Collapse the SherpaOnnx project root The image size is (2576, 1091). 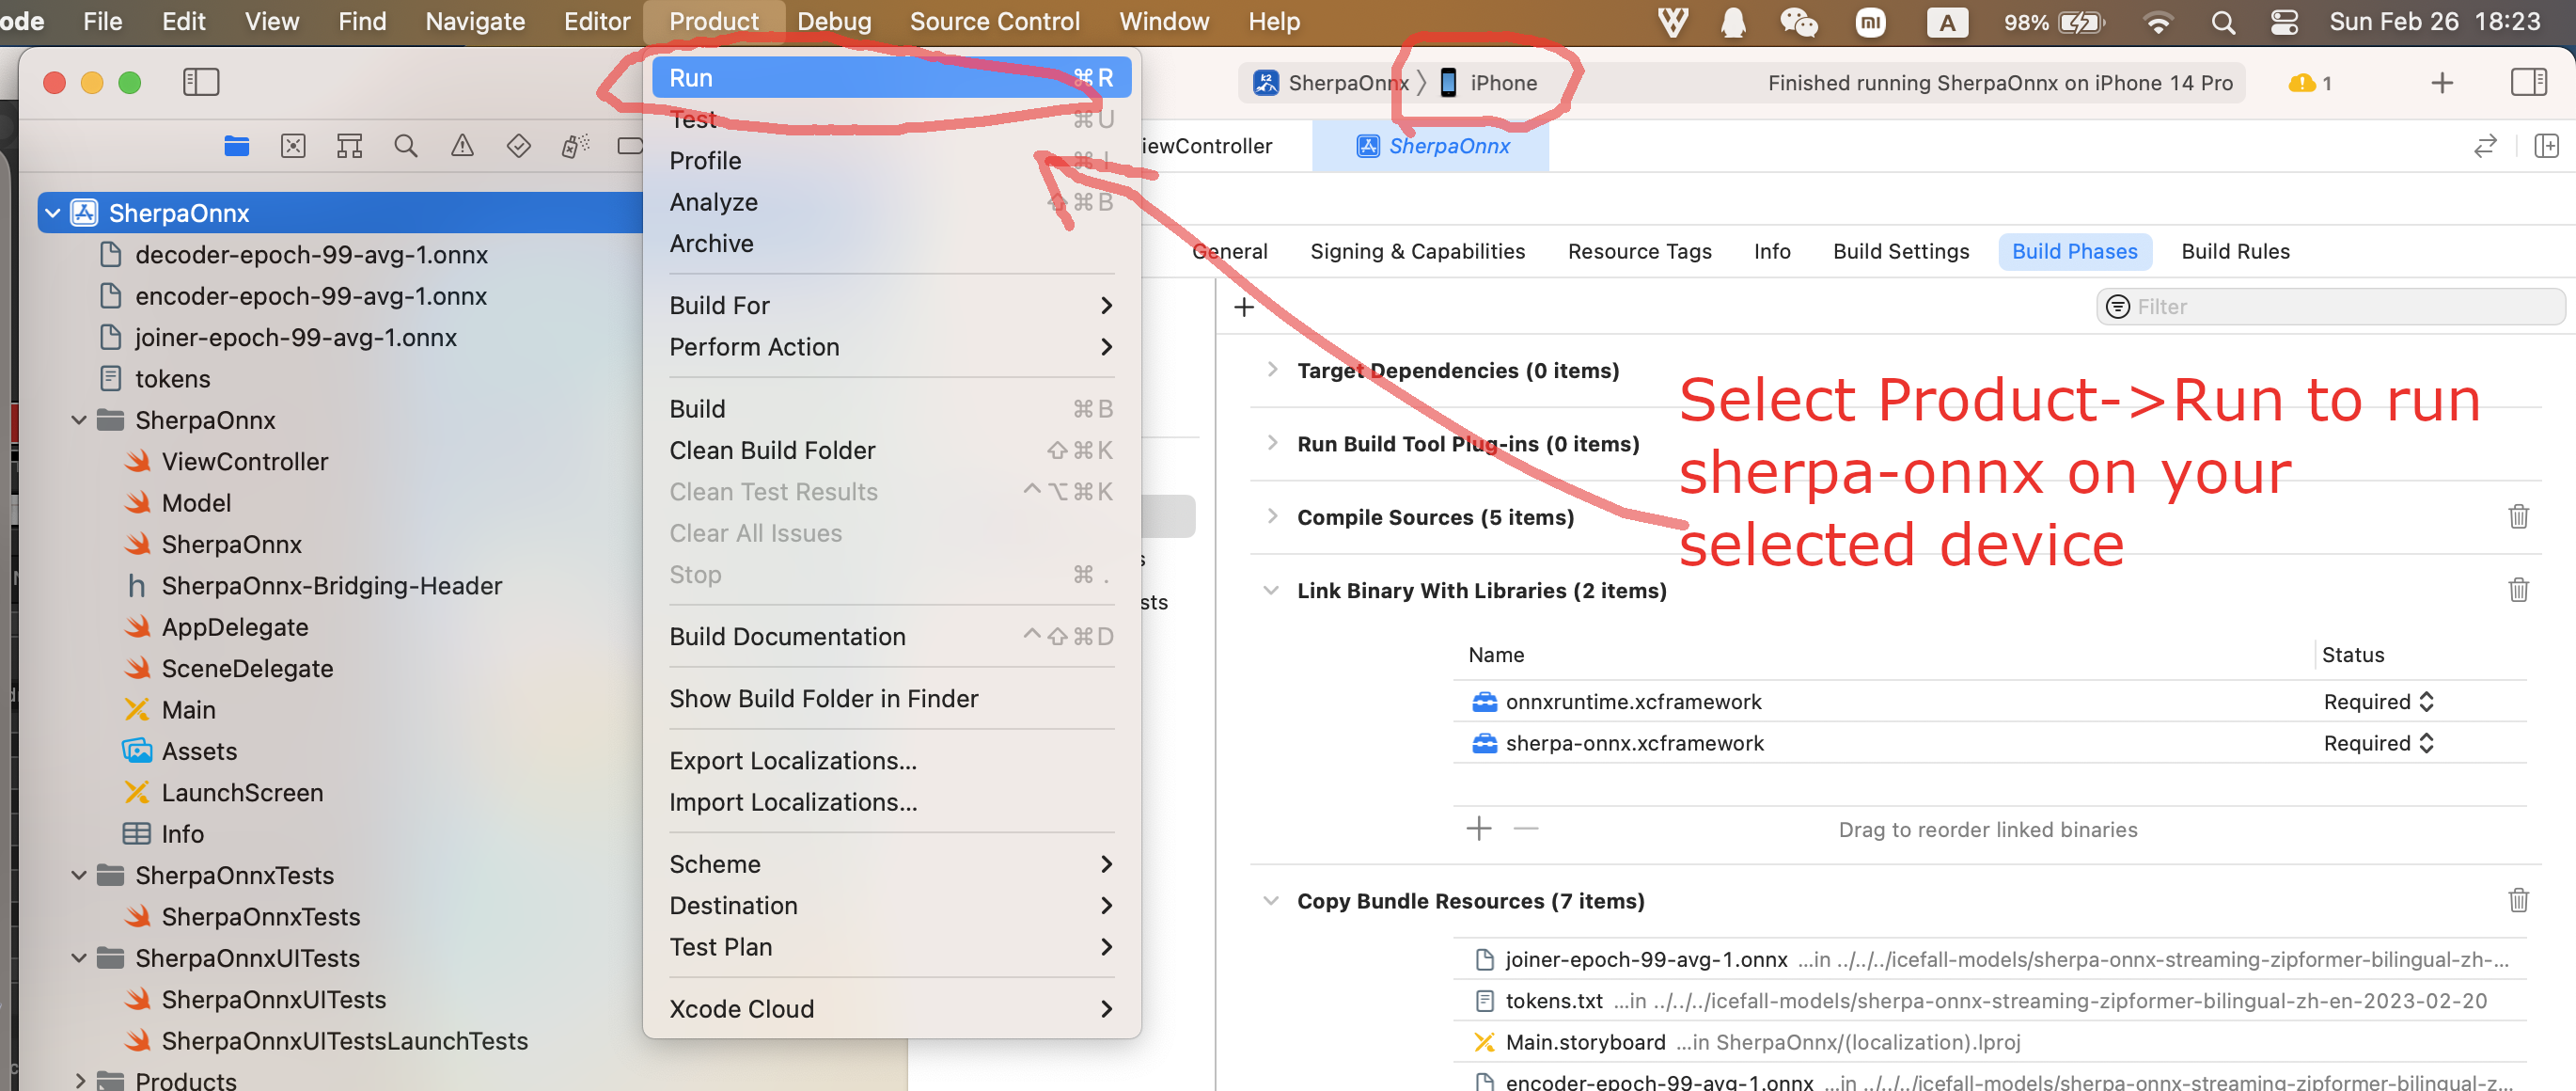pyautogui.click(x=53, y=213)
